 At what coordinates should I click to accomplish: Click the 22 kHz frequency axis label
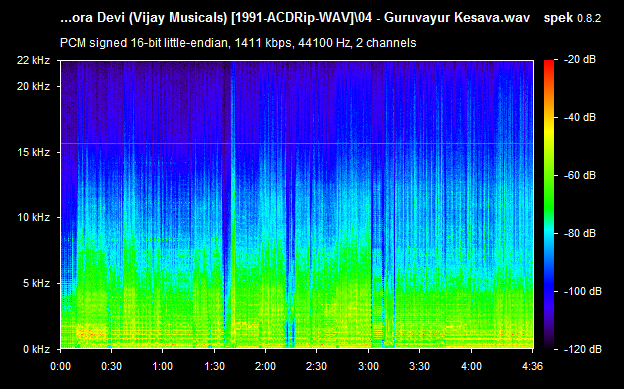tap(33, 60)
